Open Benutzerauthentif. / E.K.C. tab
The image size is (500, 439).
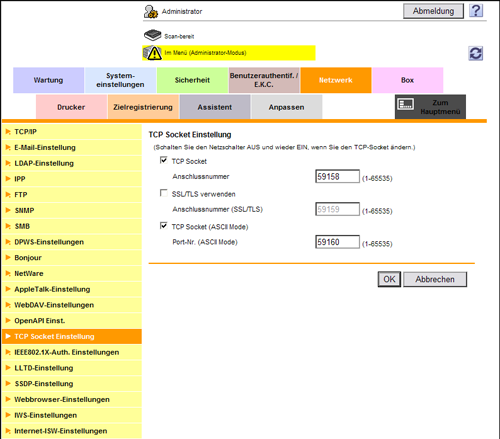tap(264, 80)
